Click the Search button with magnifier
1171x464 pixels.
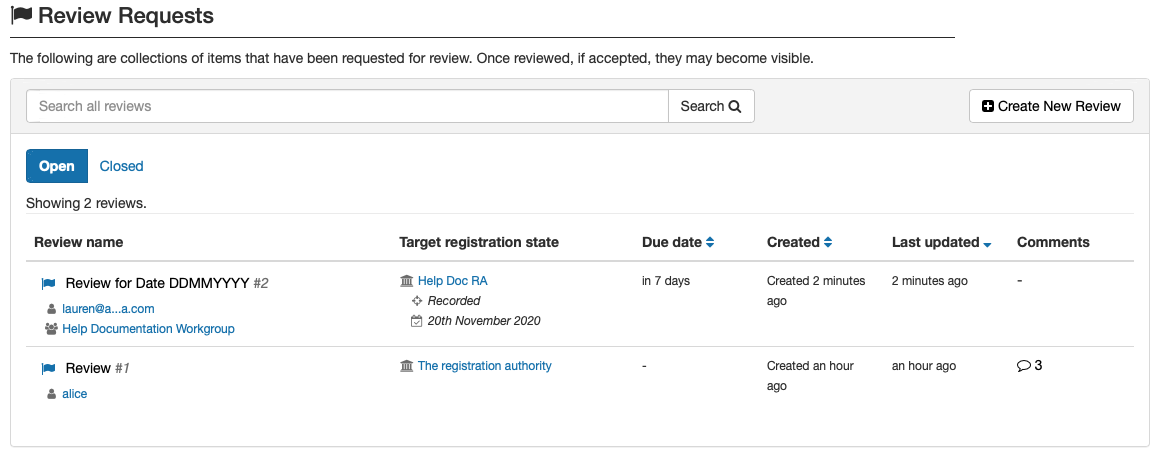711,106
